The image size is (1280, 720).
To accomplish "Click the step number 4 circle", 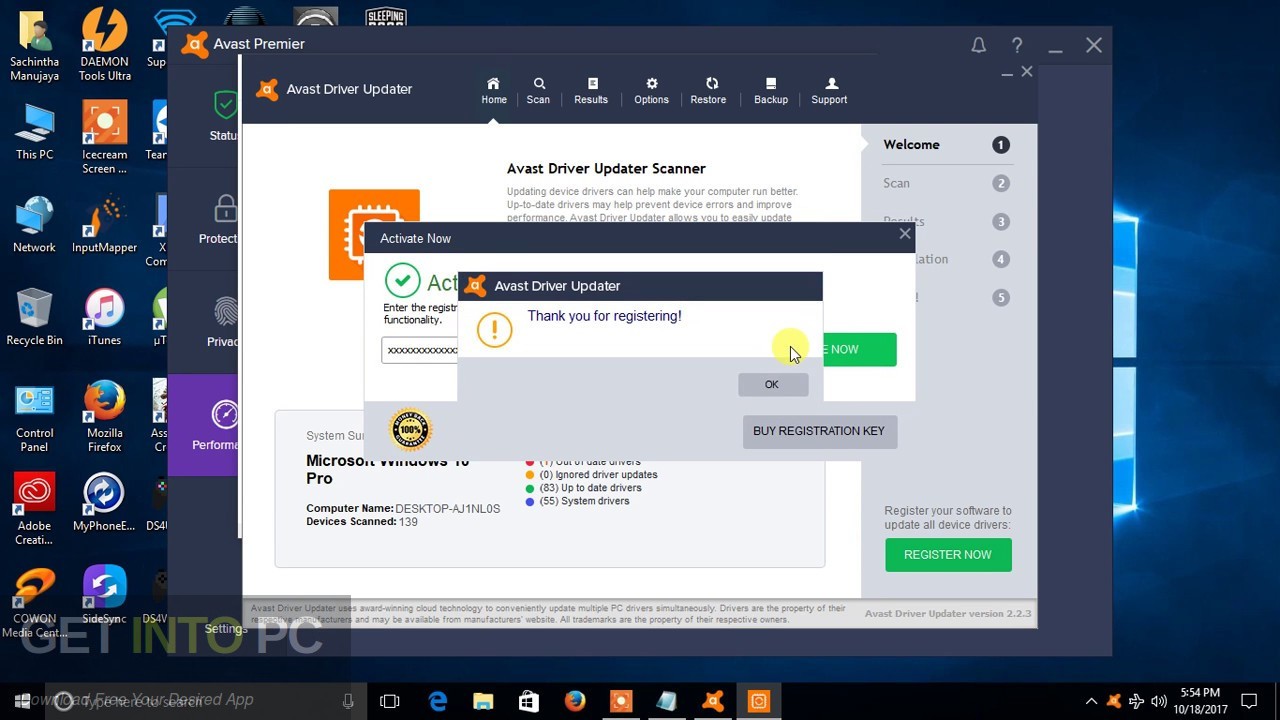I will click(1001, 260).
